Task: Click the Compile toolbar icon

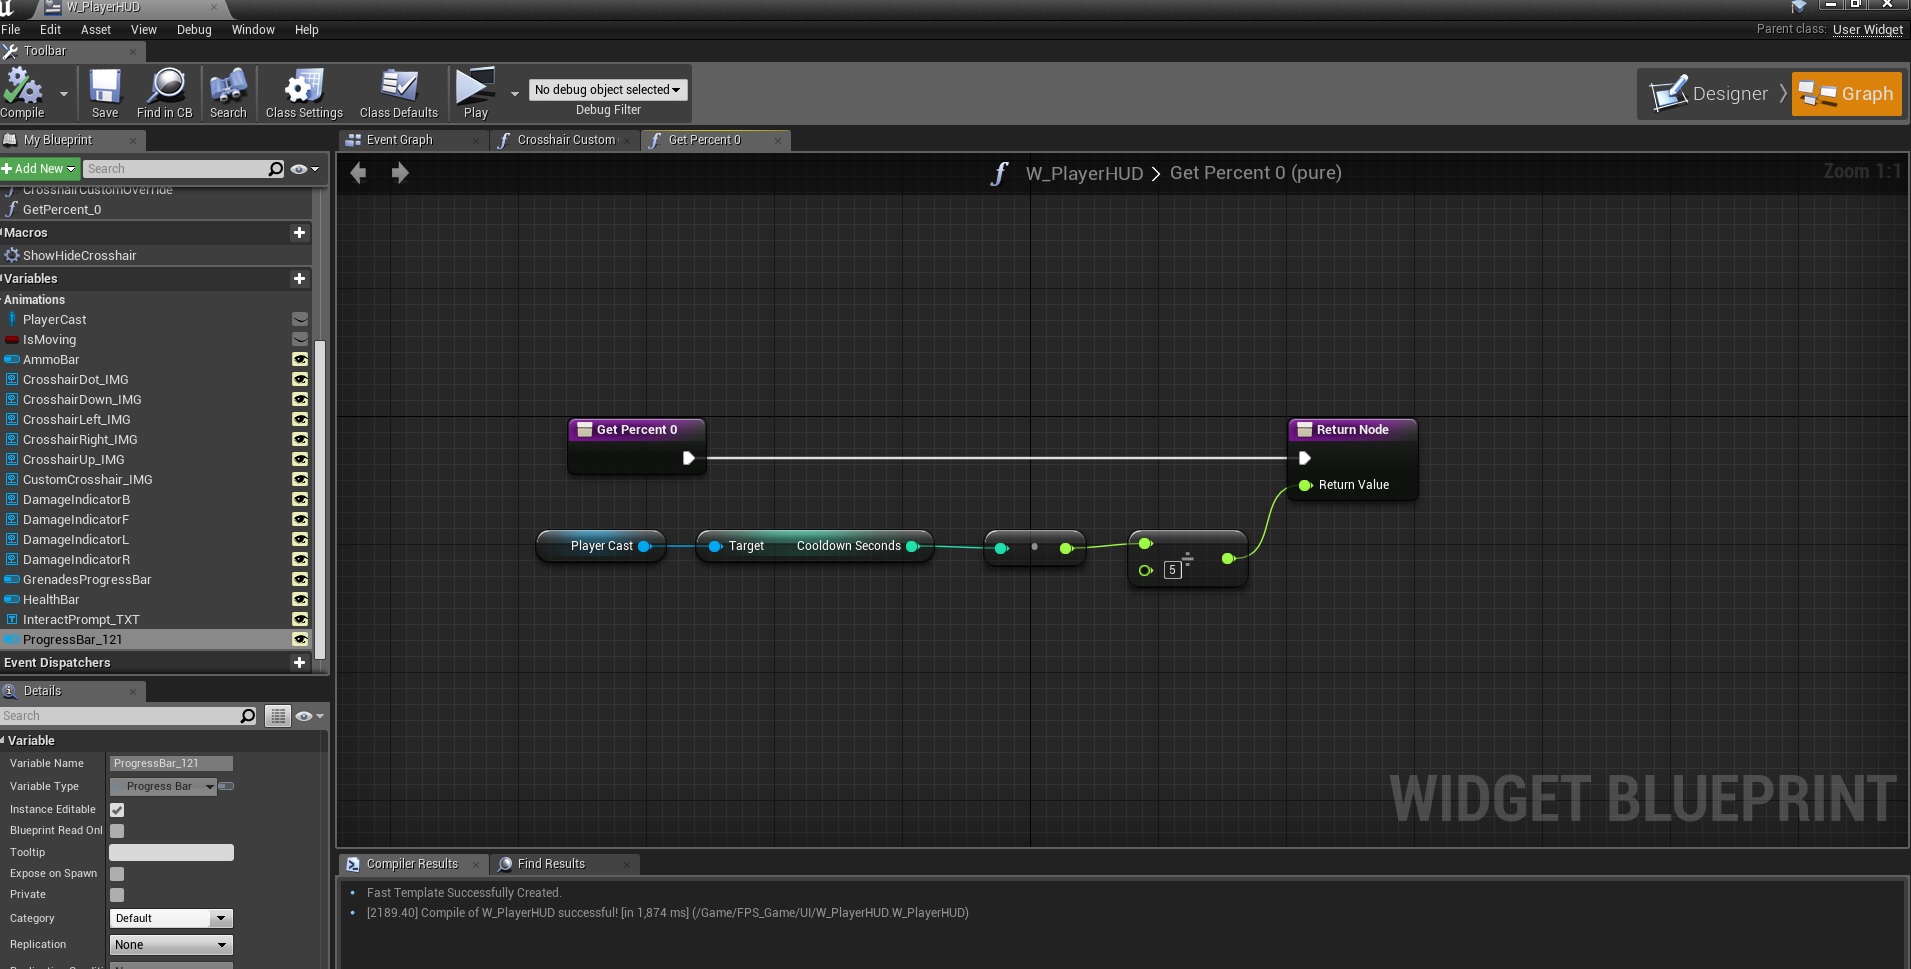Action: 22,89
